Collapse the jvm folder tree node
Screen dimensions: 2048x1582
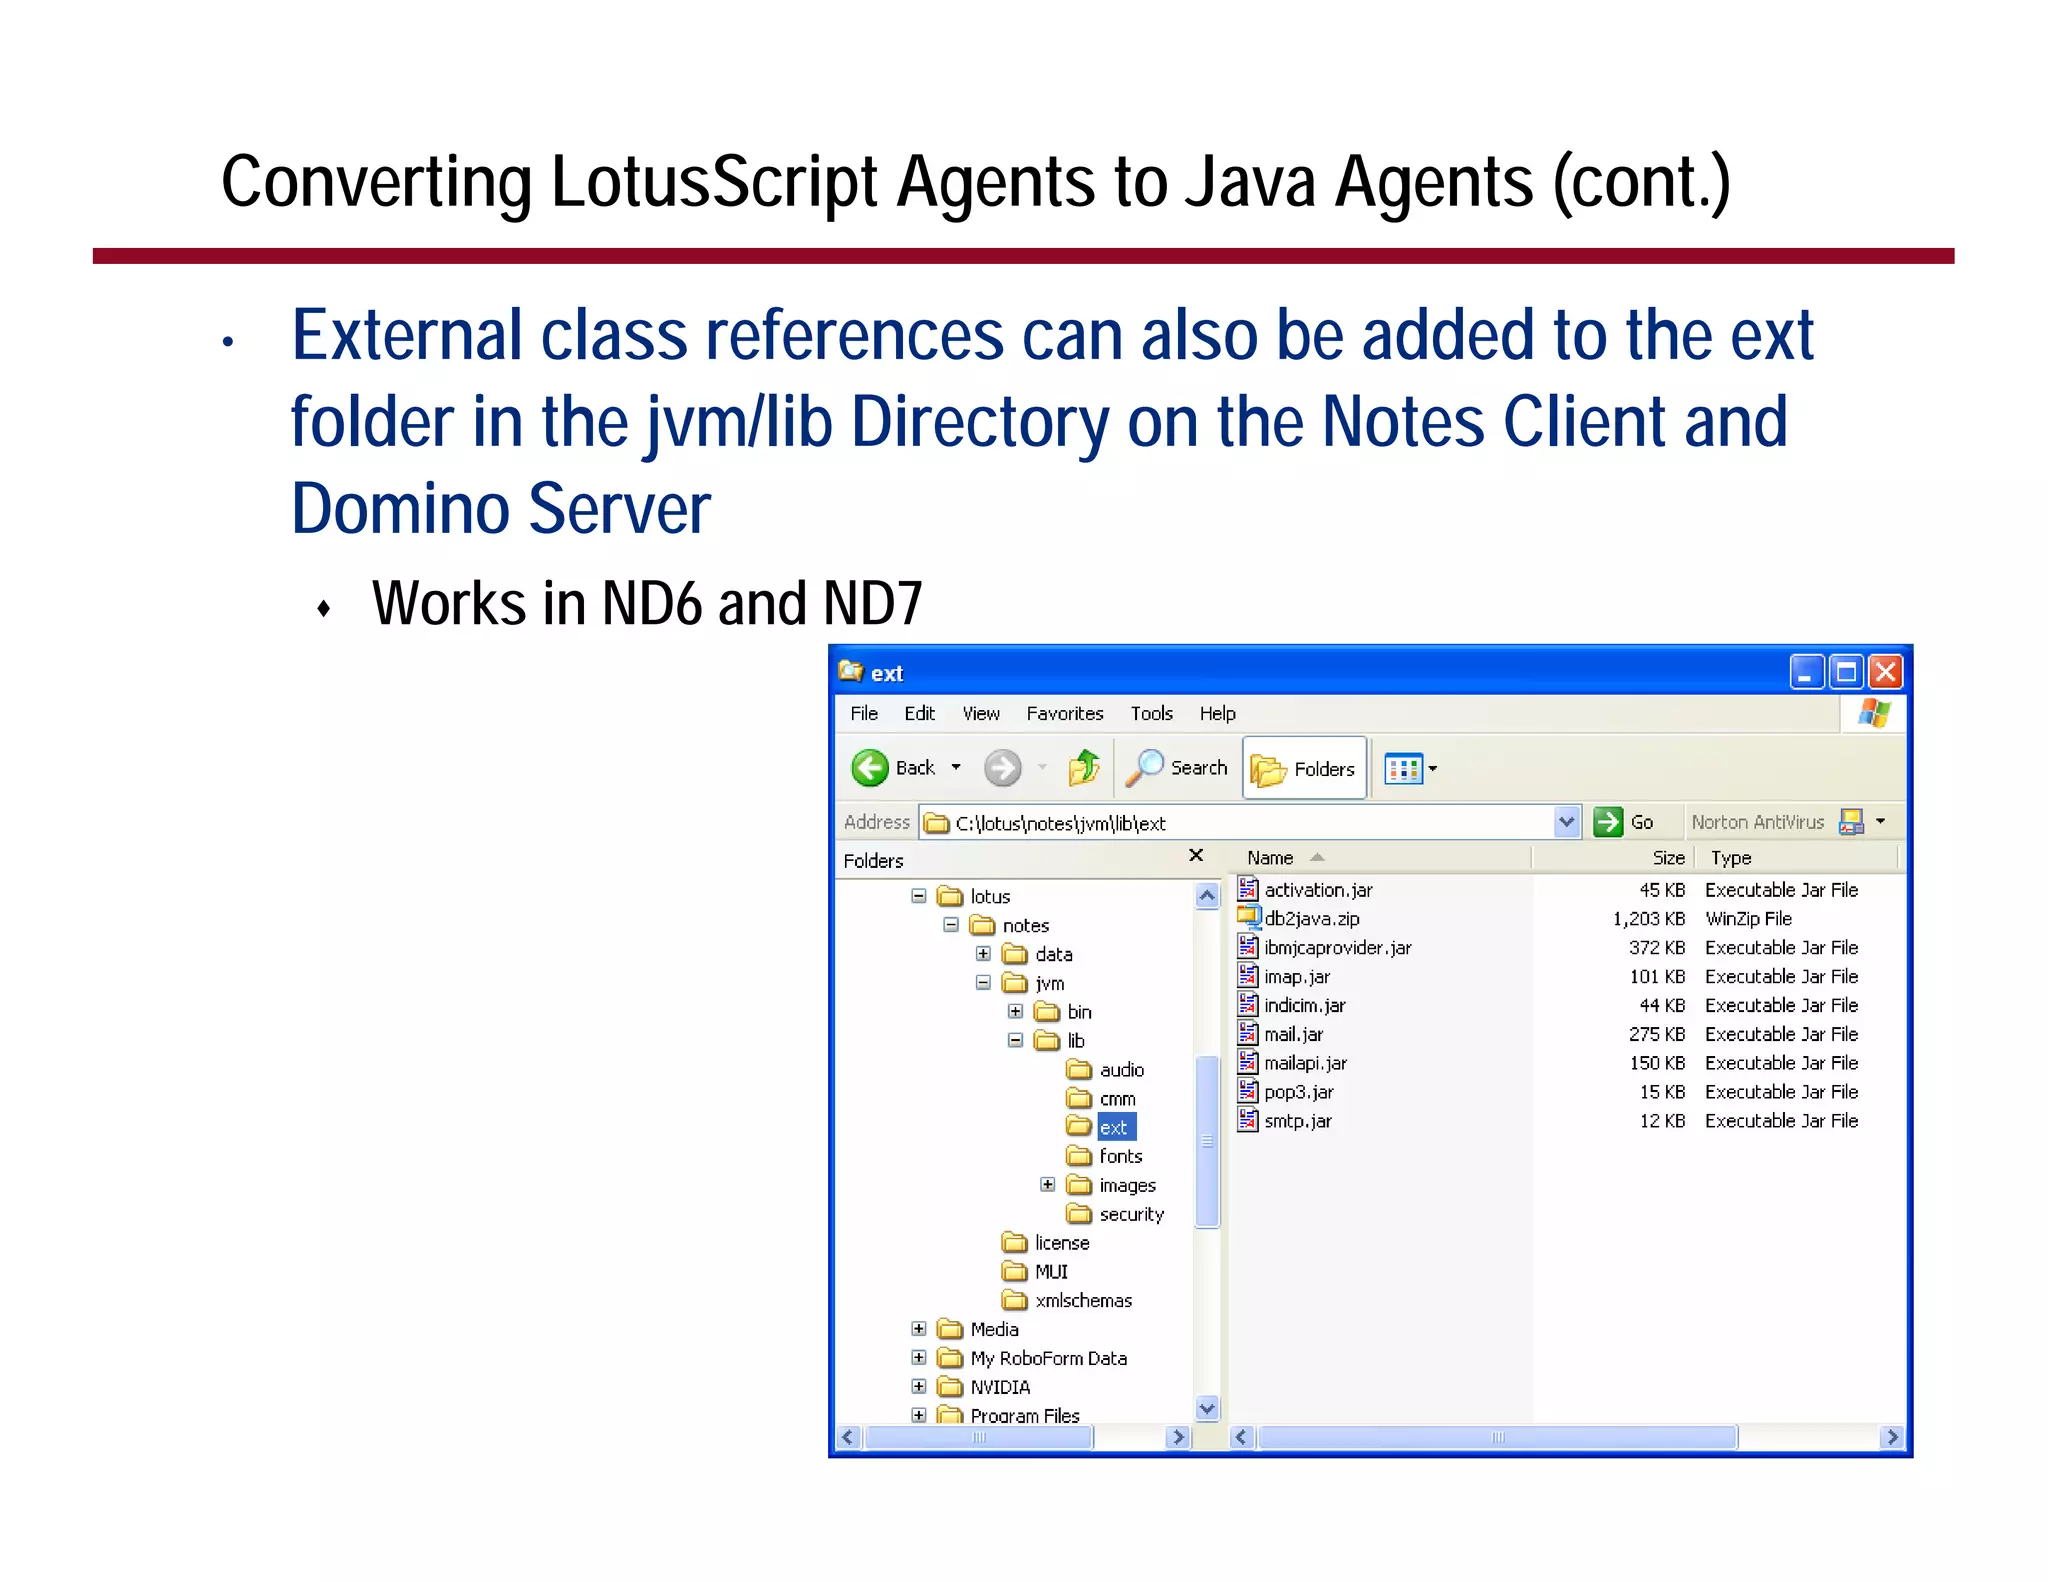(x=983, y=982)
